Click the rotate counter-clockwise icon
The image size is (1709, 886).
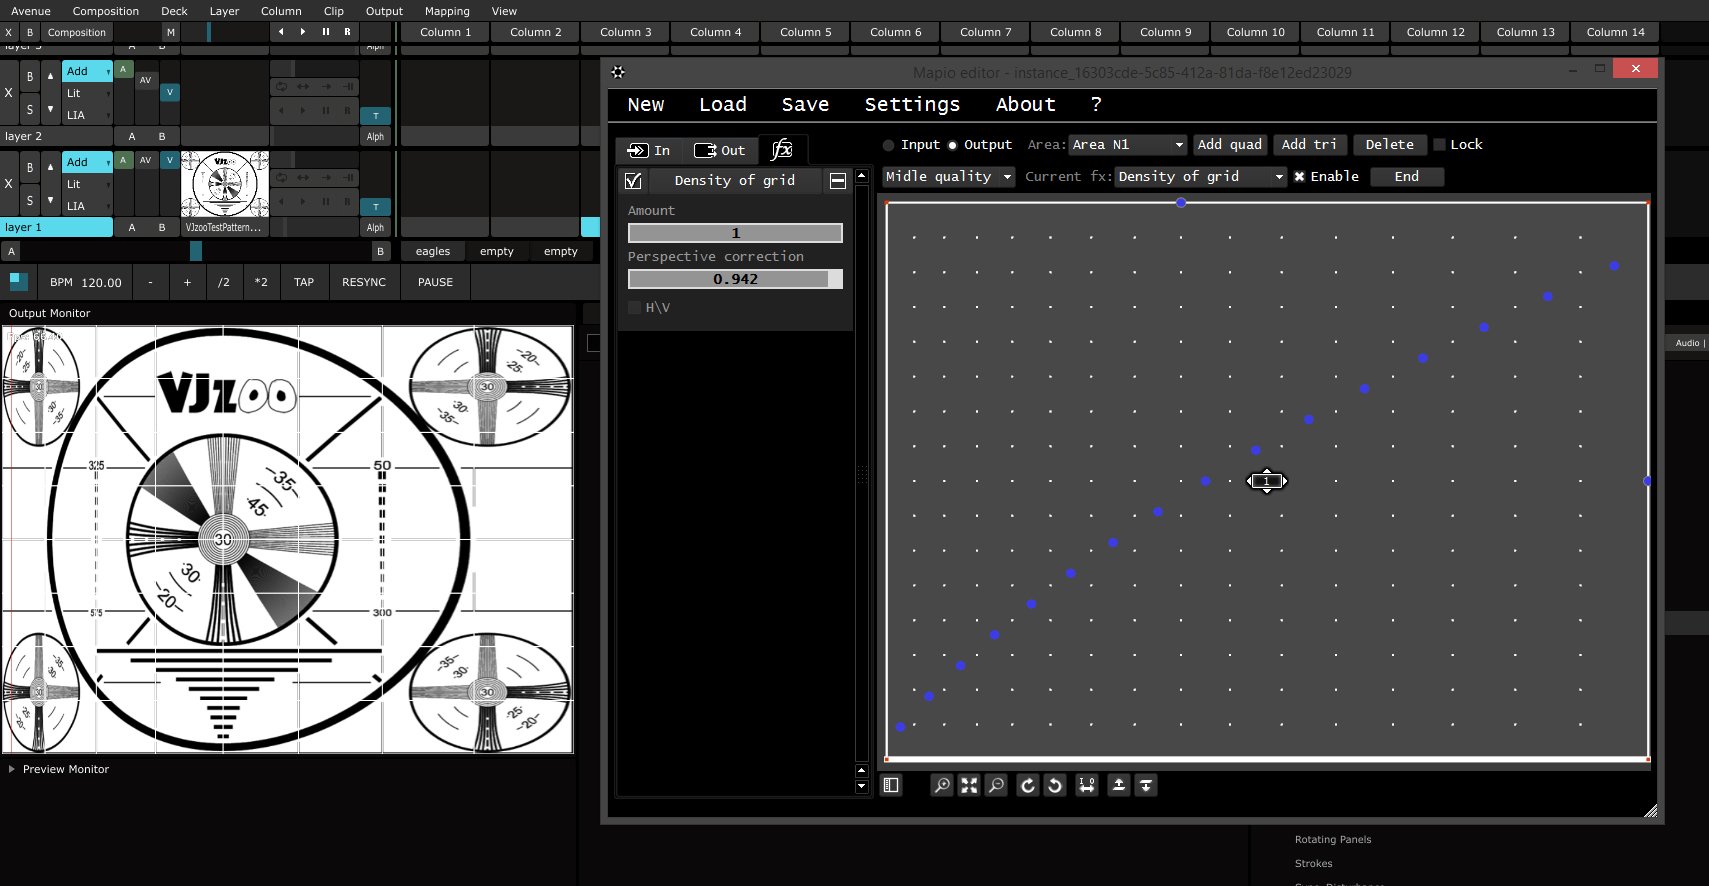pyautogui.click(x=1055, y=786)
